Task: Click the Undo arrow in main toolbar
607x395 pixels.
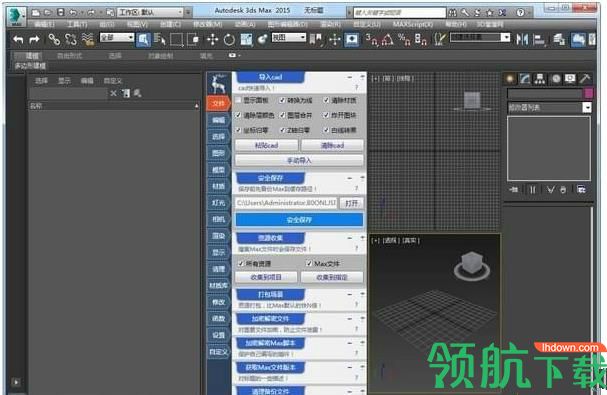Action: (x=18, y=40)
